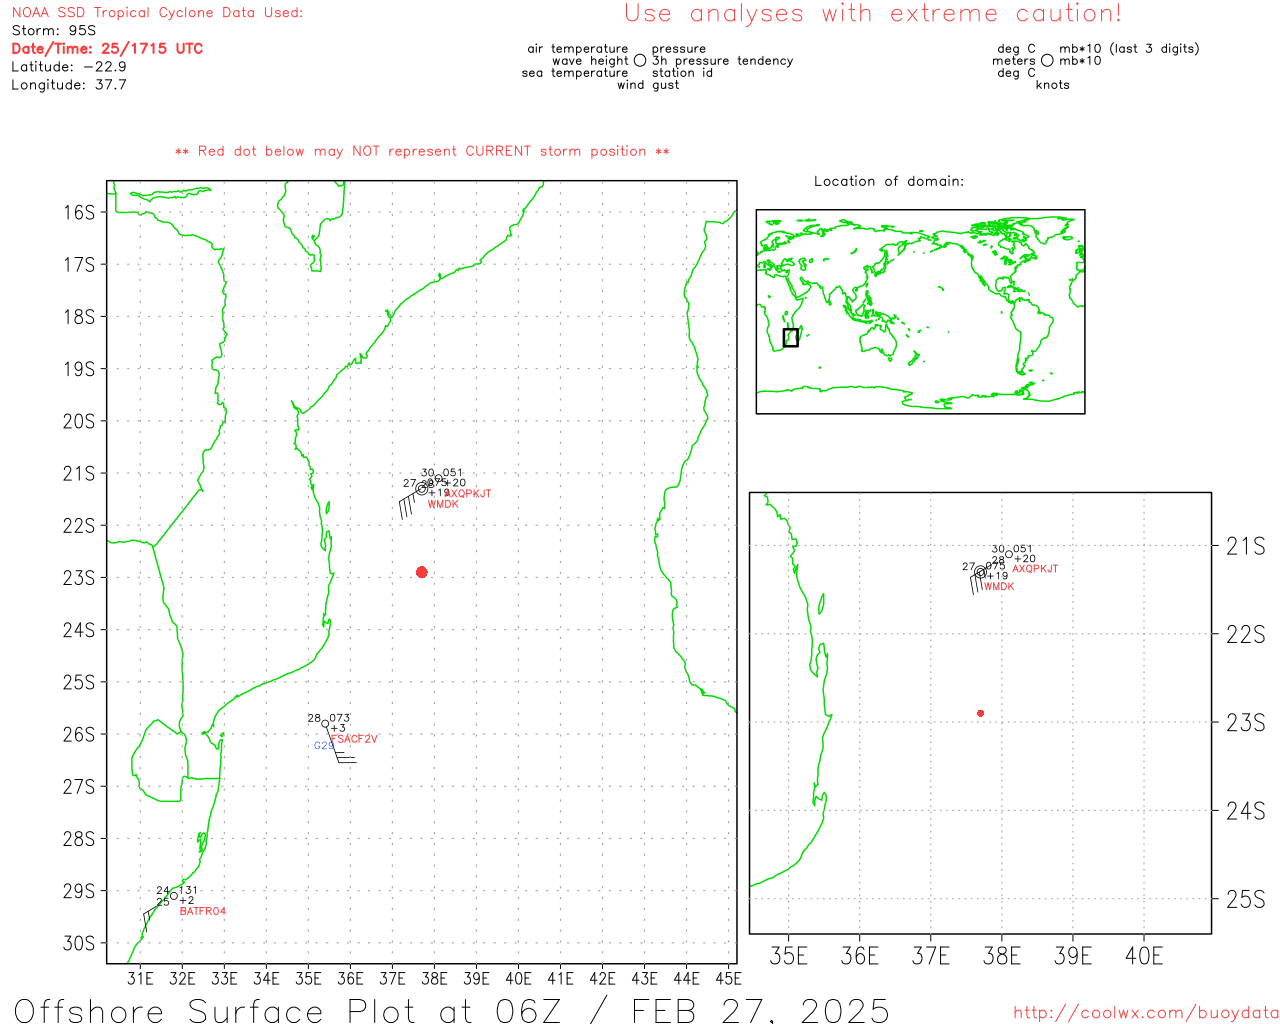Click the world map Location of domain thumbnail

coord(920,312)
